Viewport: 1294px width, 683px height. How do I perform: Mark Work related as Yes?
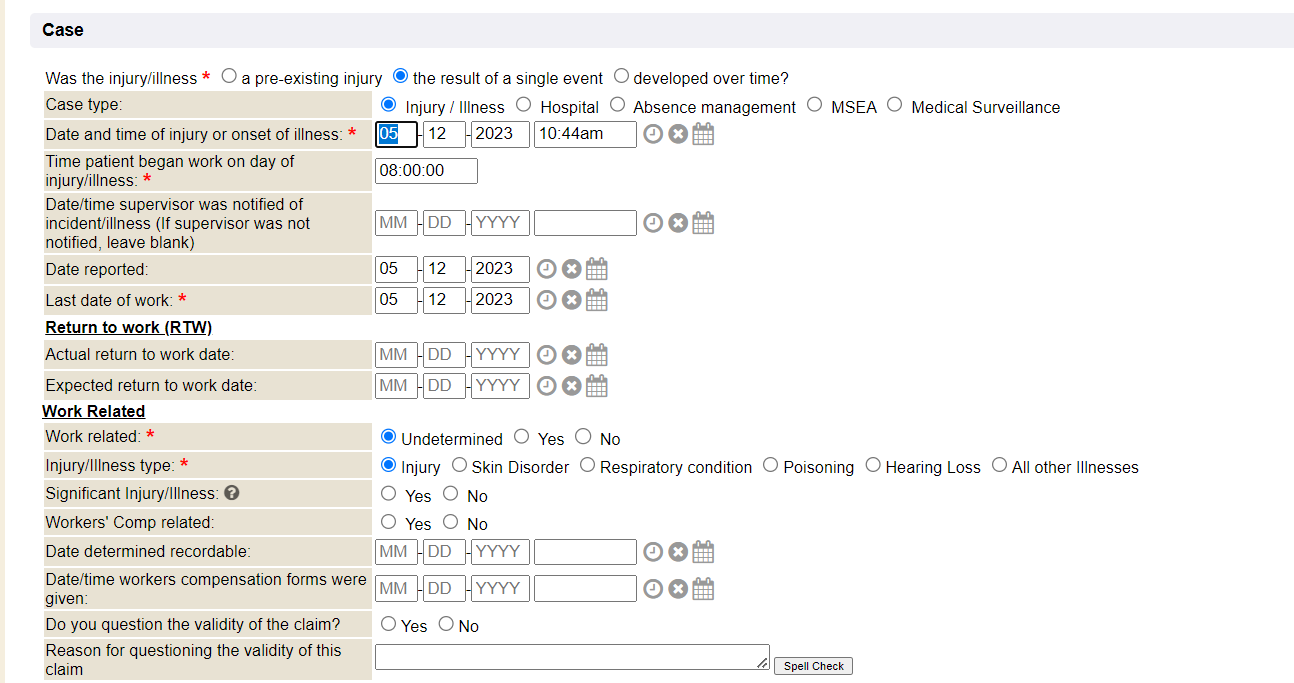tap(522, 437)
